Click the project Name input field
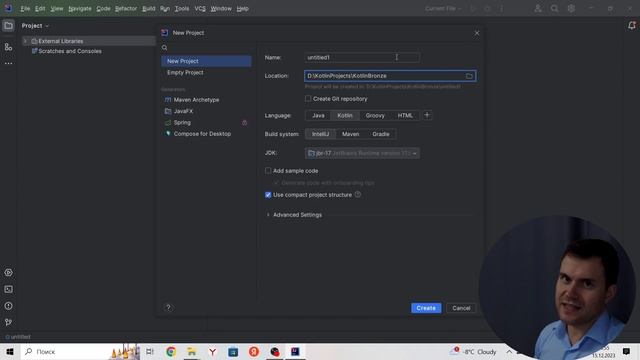640x360 pixels. tap(362, 58)
